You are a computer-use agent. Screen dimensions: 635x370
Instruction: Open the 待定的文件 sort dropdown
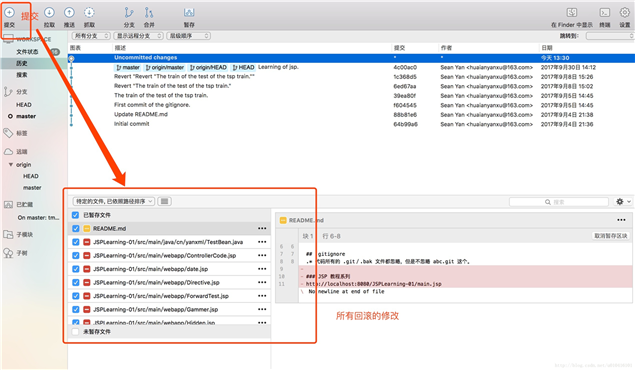[x=114, y=201]
